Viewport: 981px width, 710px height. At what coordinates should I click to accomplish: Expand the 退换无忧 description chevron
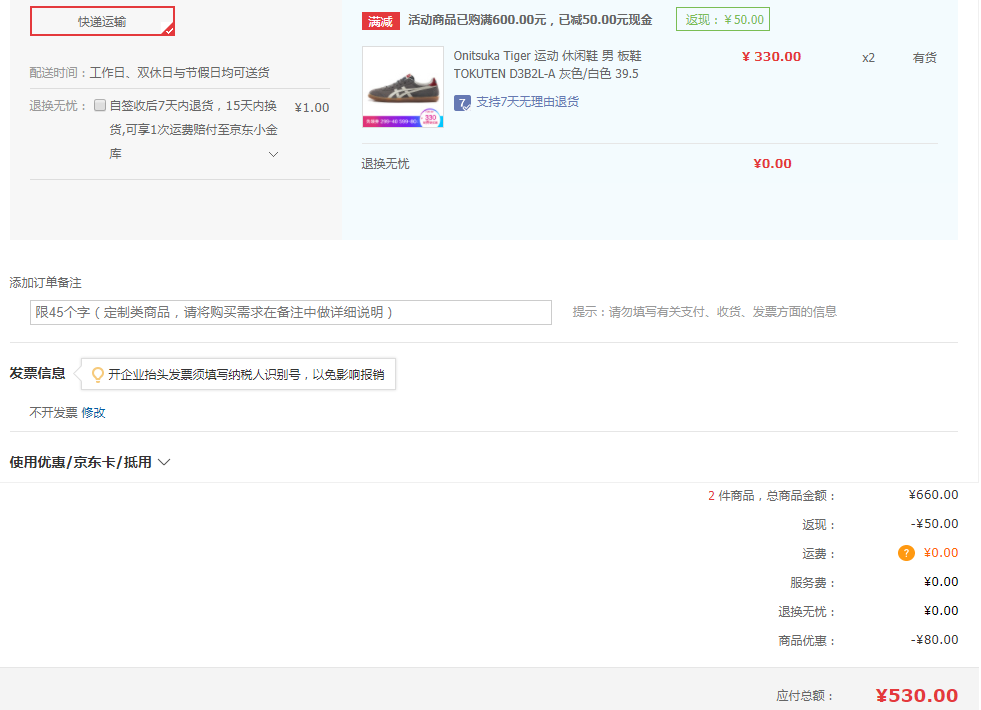pyautogui.click(x=273, y=154)
